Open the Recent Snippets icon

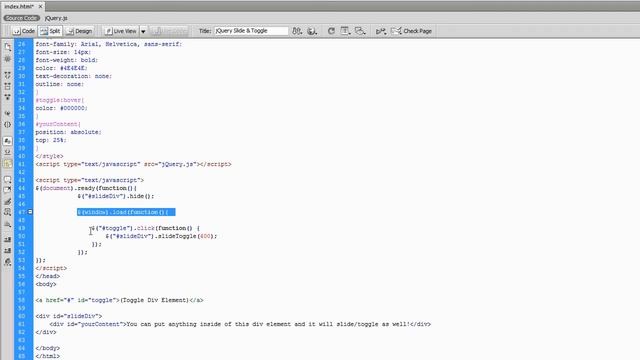7,212
